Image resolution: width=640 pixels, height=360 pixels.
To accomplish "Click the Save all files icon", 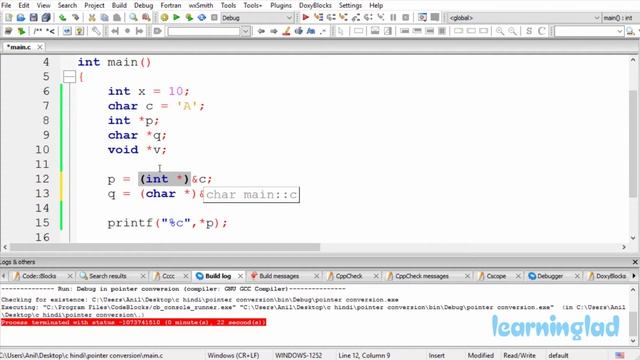I will coord(46,18).
